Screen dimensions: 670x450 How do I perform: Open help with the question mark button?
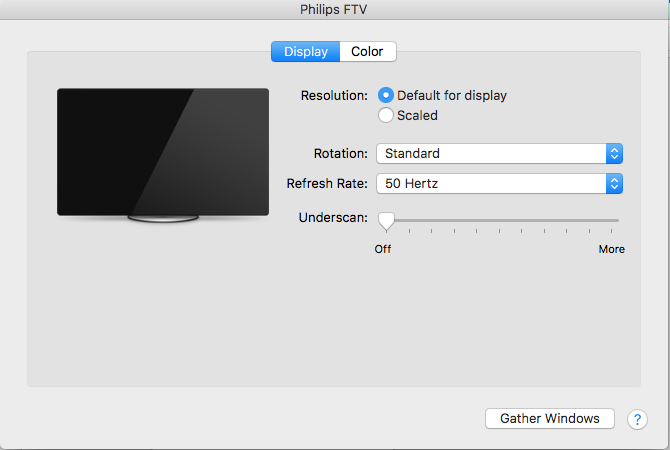point(637,419)
